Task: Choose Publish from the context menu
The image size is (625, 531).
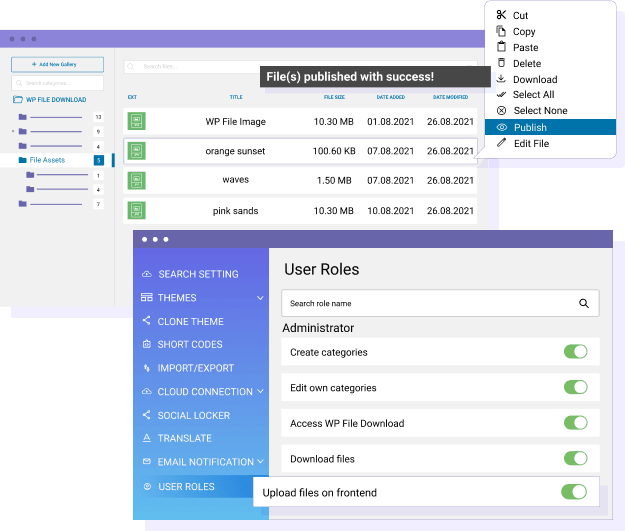Action: (530, 127)
